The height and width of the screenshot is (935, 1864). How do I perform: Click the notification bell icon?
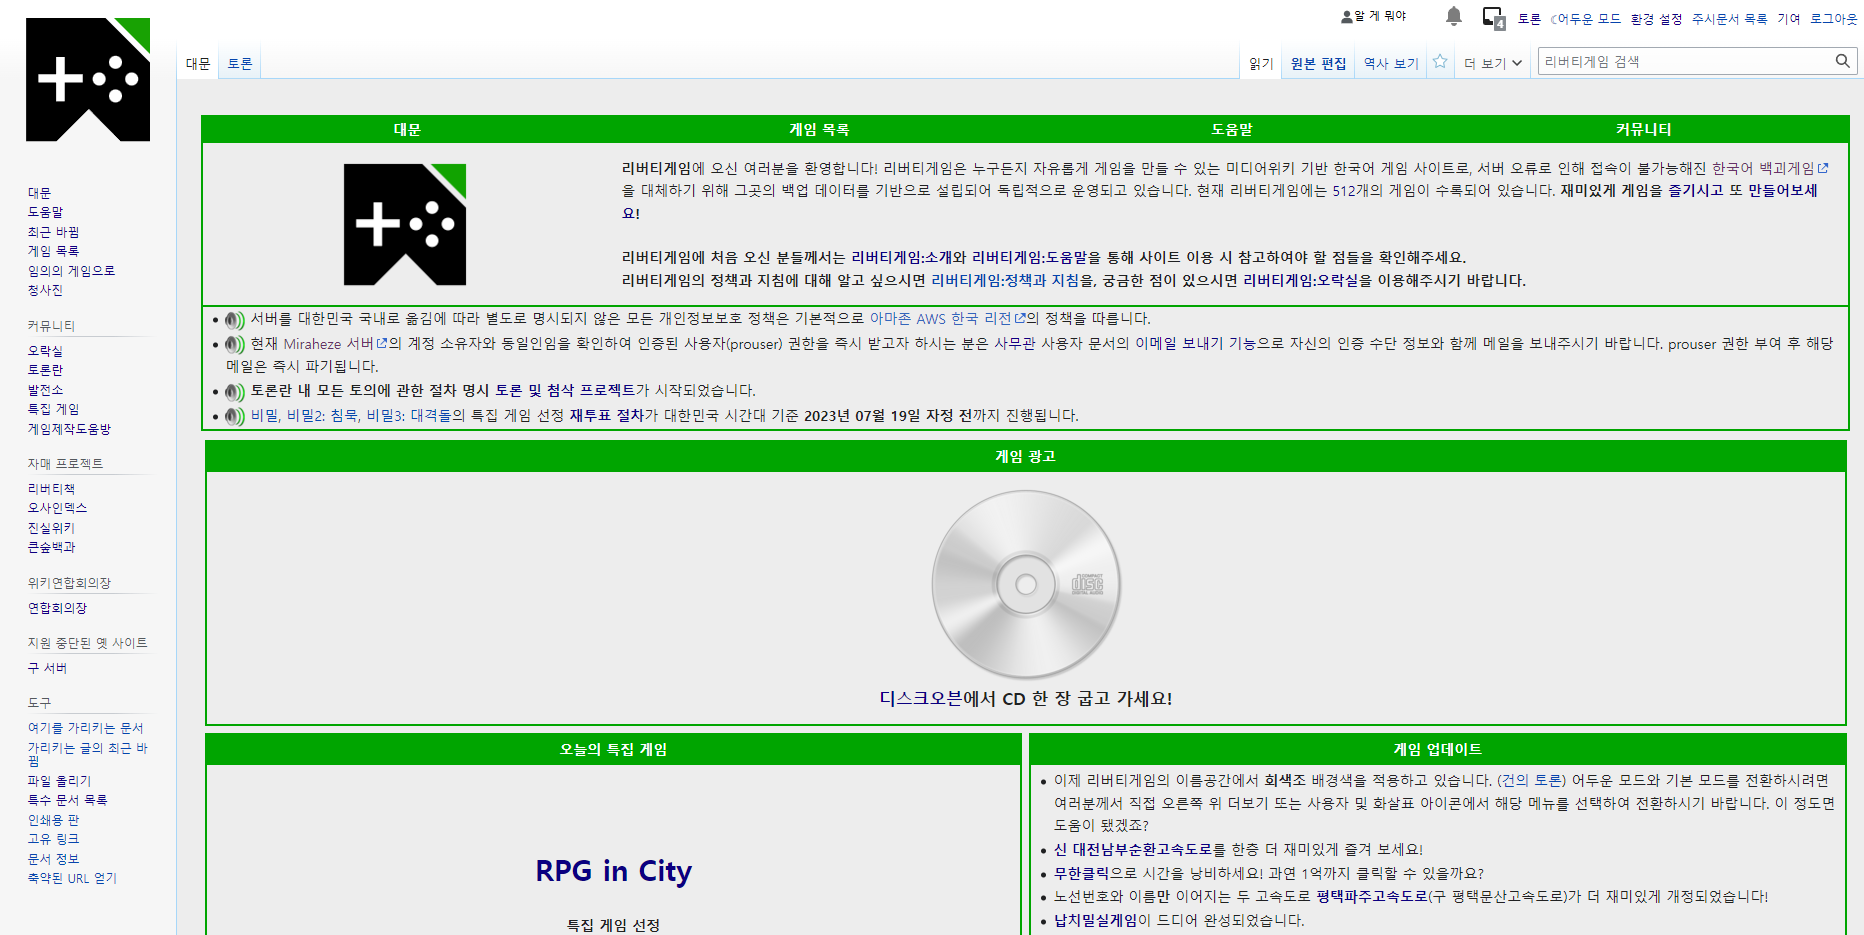(1454, 16)
